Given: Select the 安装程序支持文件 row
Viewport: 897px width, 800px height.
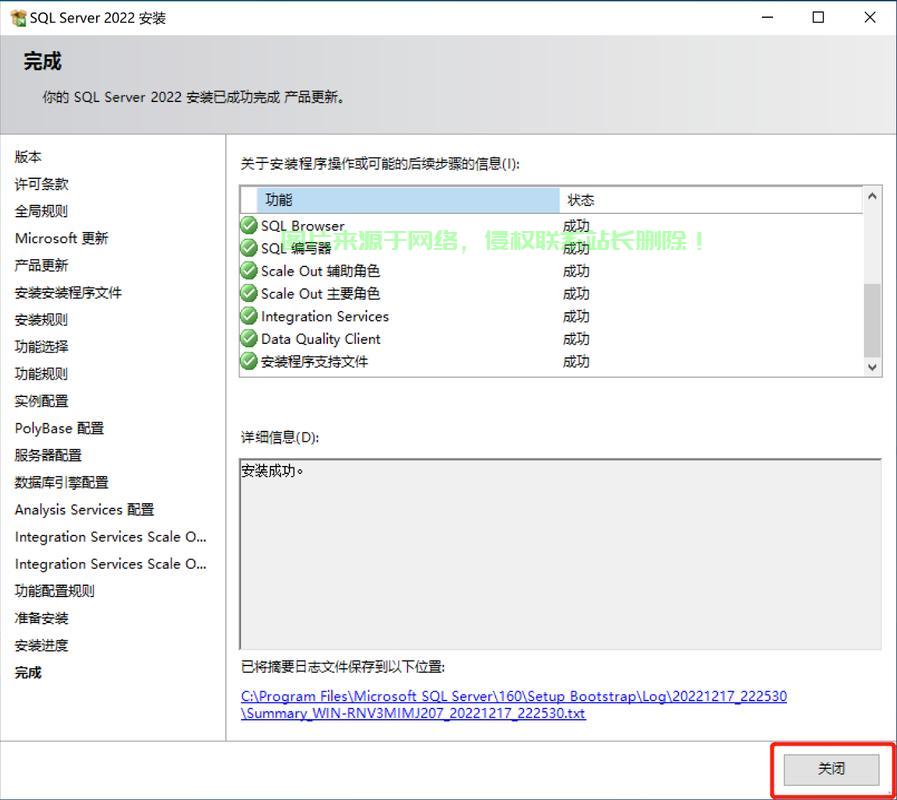Looking at the screenshot, I should (x=551, y=361).
